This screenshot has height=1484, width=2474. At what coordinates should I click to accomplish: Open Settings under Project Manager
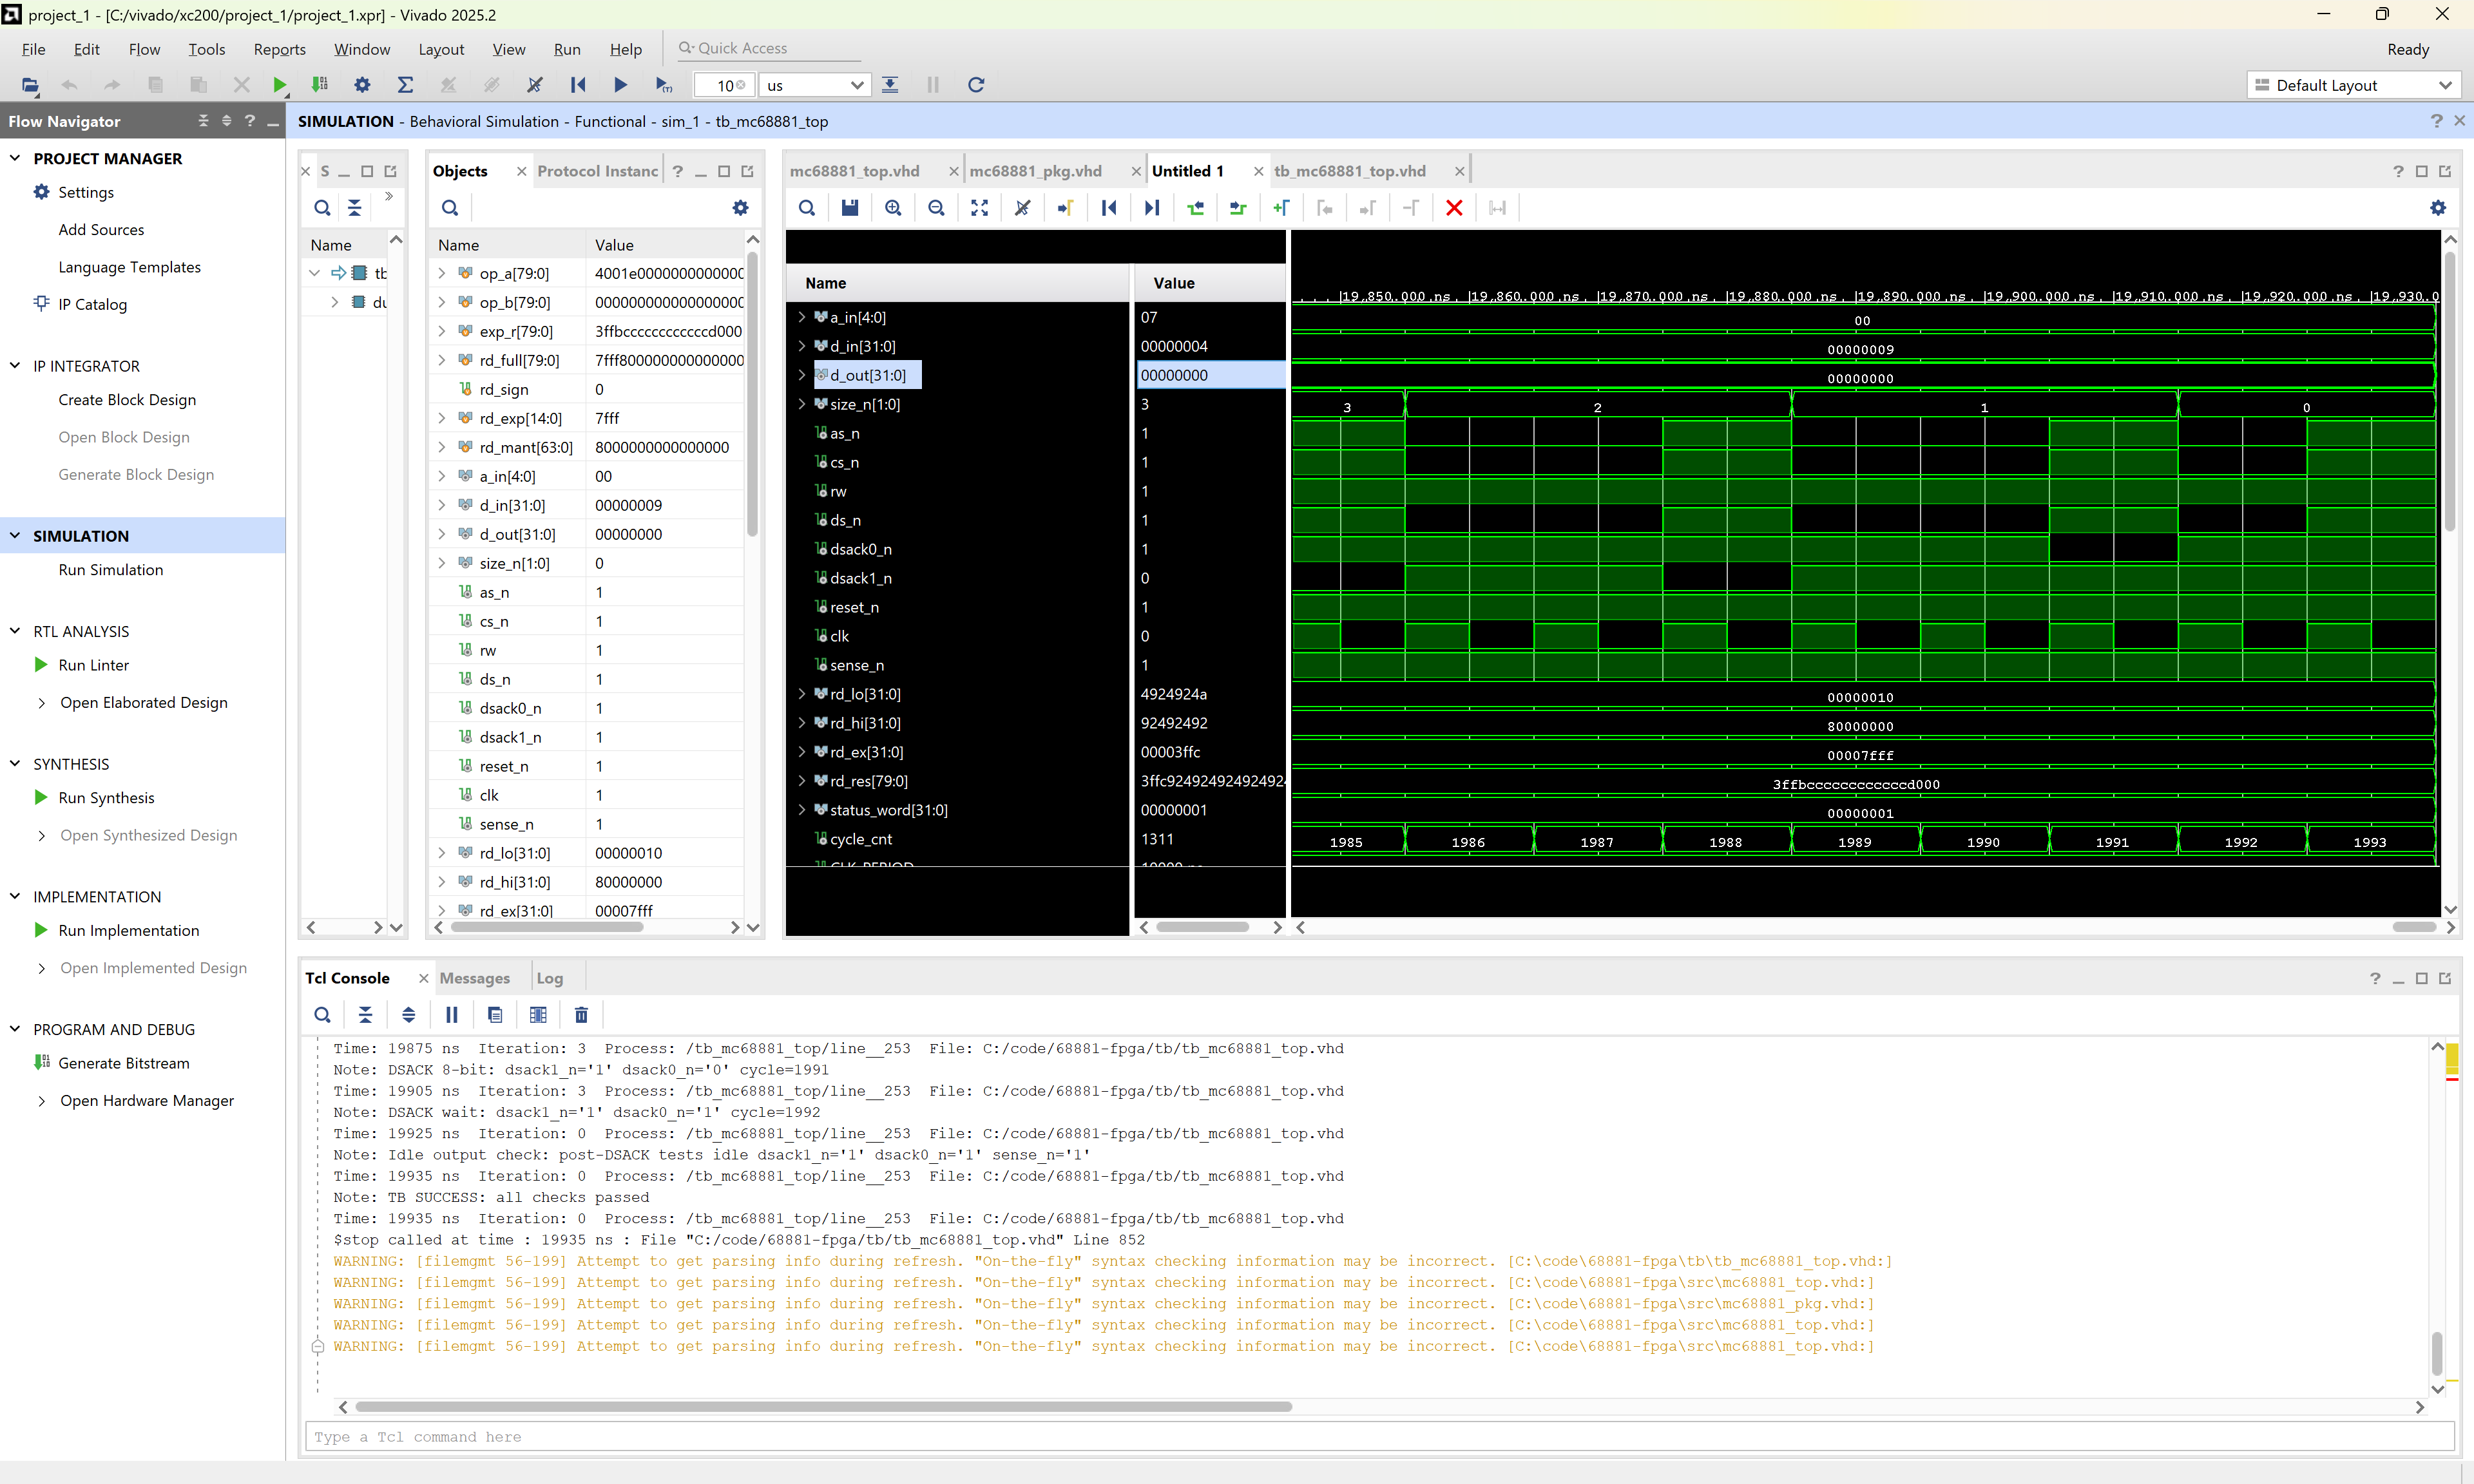point(86,192)
